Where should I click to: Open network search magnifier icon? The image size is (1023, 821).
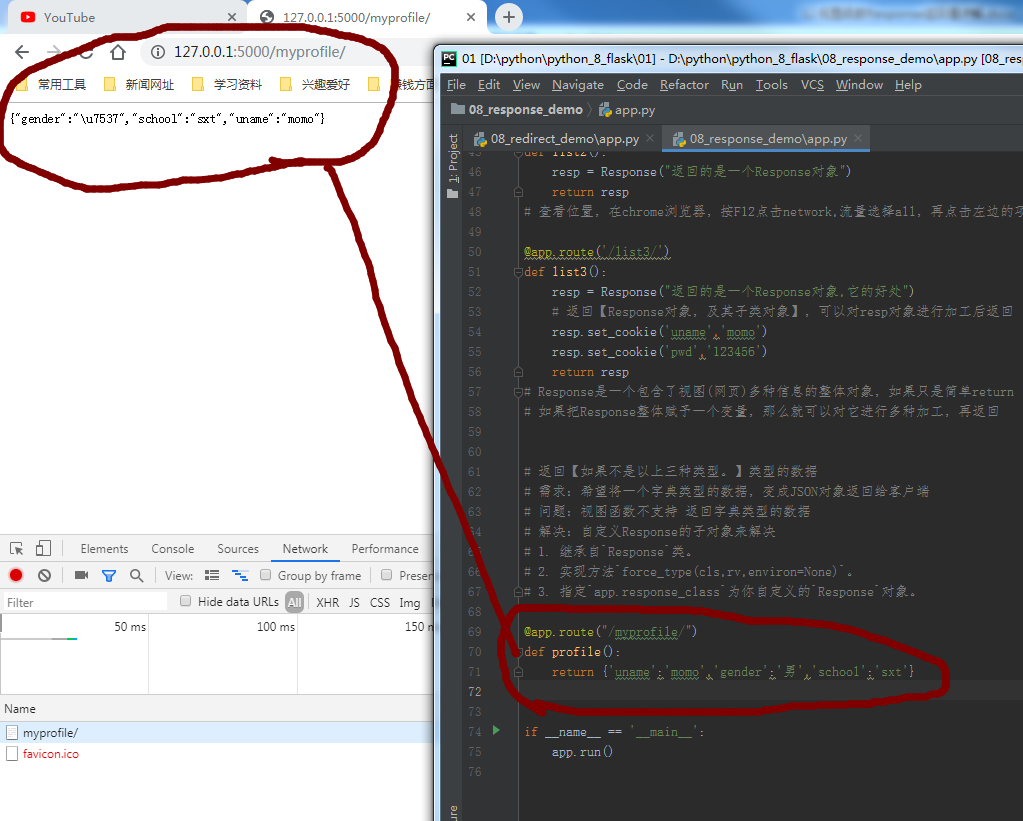tap(136, 575)
